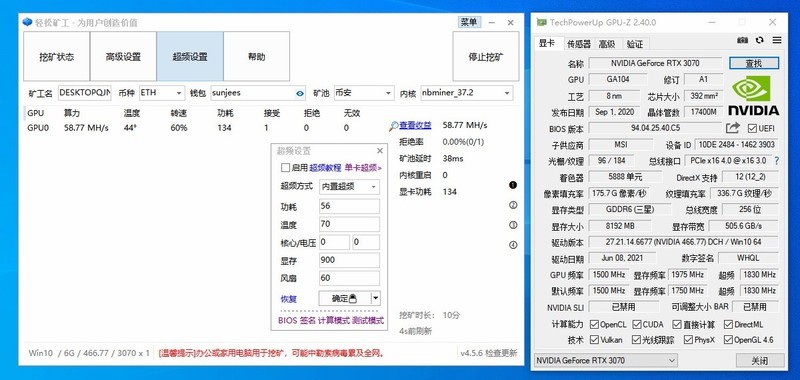Open the 查看收益 link

pyautogui.click(x=415, y=125)
